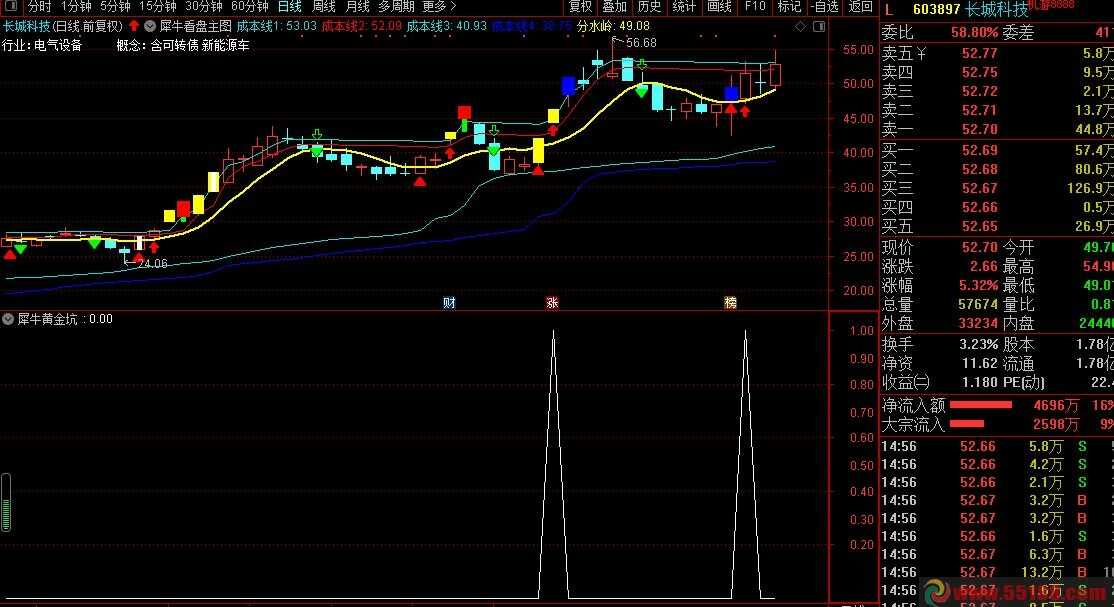Click the 56.68 high price label on the chart
1114x607 pixels.
click(641, 43)
